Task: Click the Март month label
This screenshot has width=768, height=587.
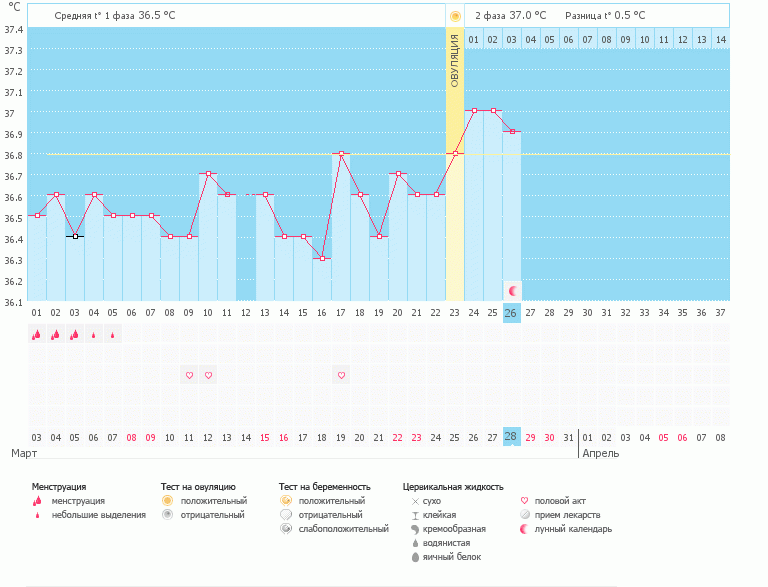Action: click(x=24, y=453)
